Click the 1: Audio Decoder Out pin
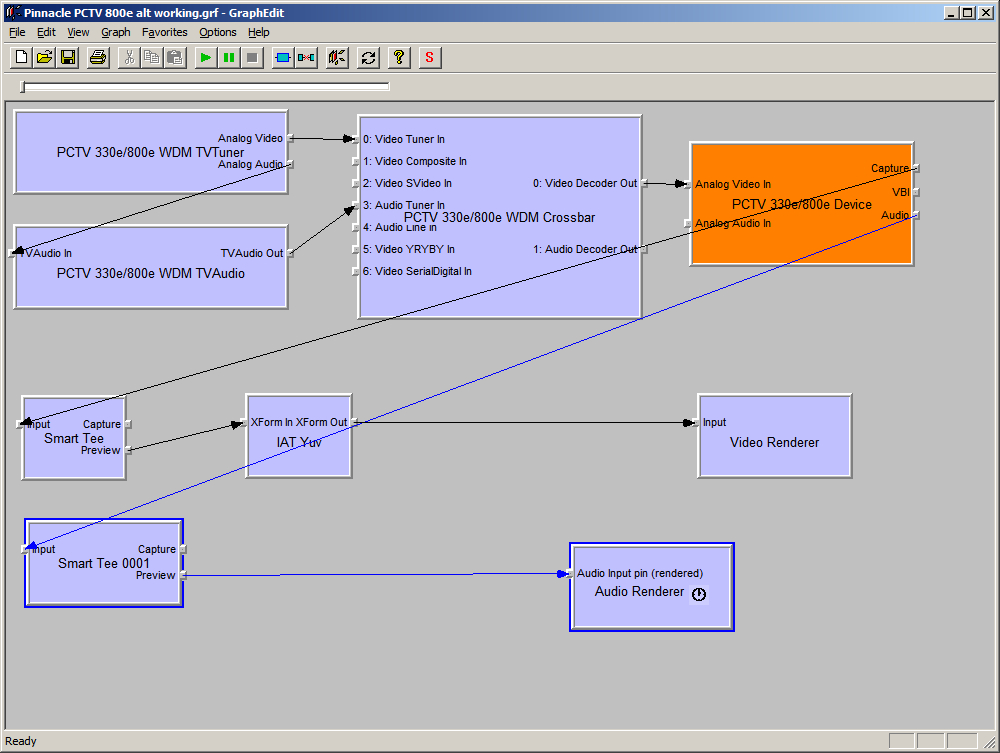 tap(644, 249)
